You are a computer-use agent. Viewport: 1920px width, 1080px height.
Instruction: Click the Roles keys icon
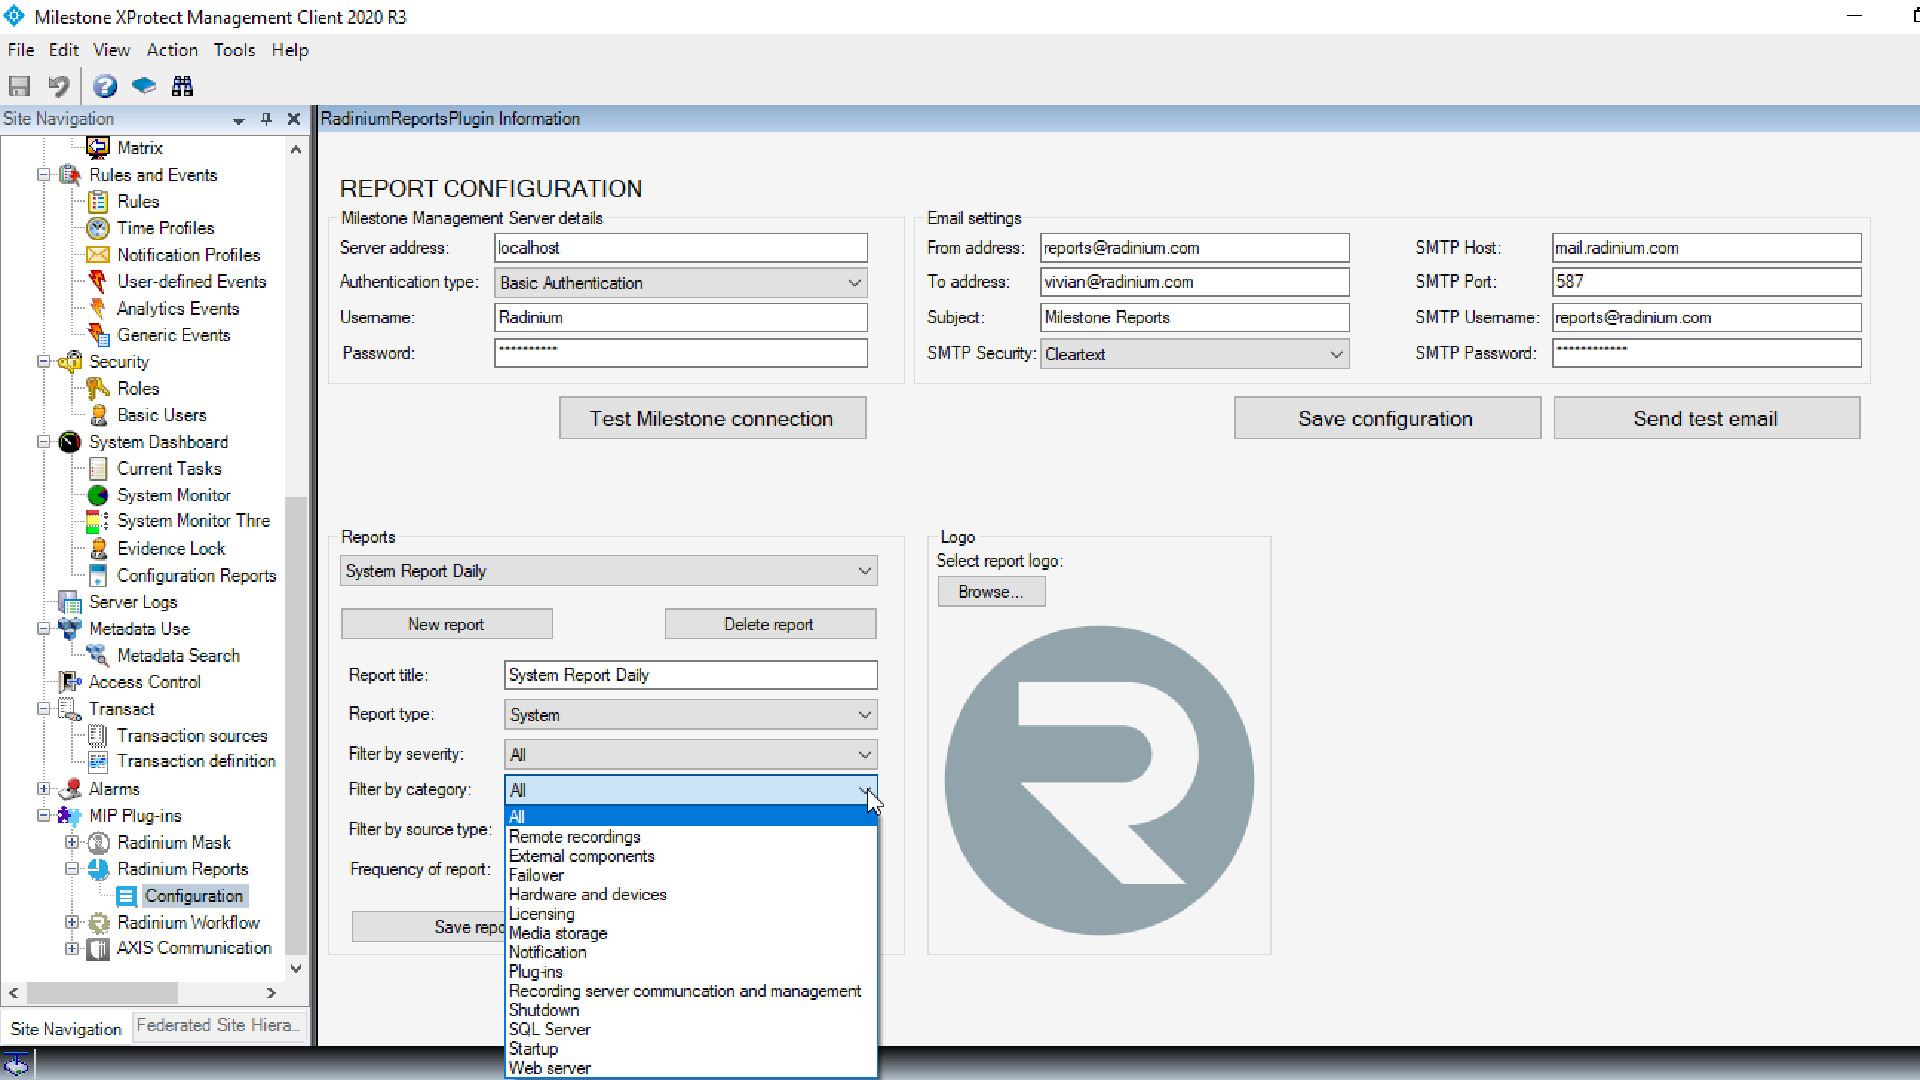coord(98,388)
